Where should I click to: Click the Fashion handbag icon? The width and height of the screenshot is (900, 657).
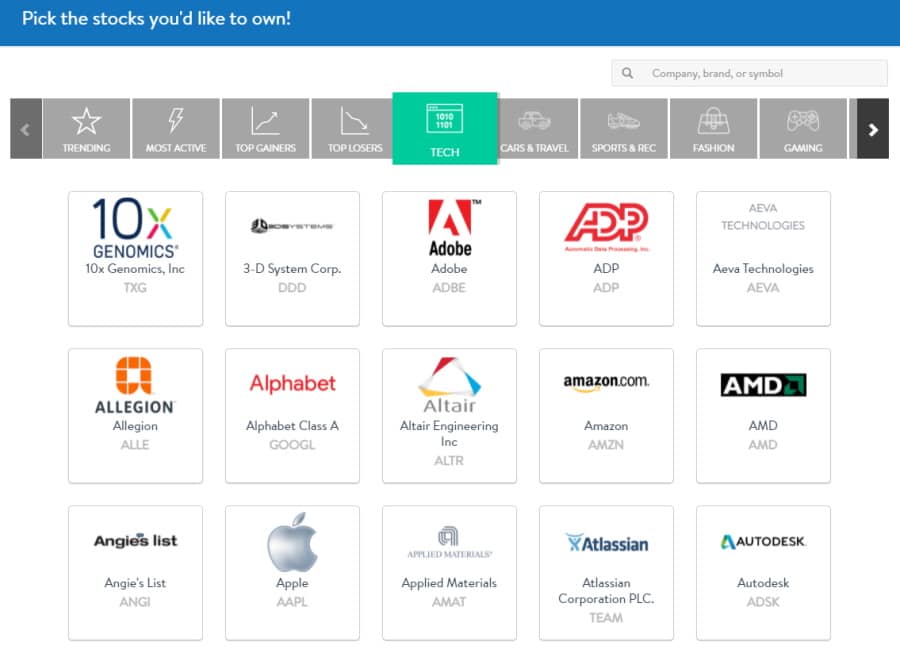713,120
